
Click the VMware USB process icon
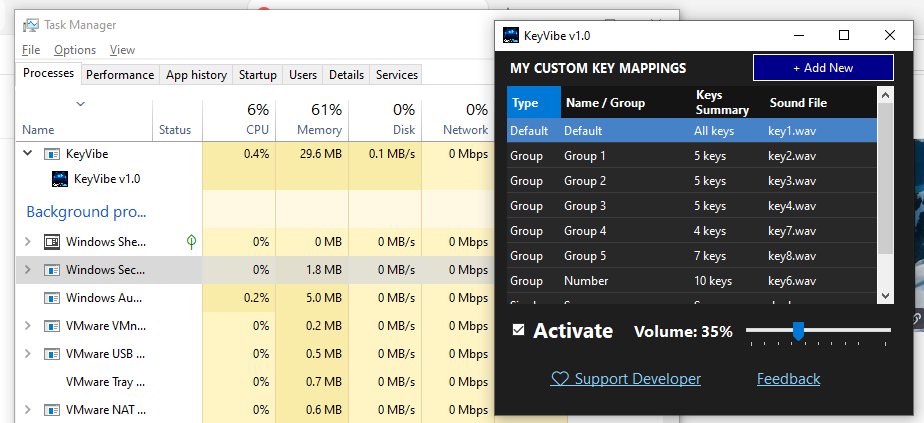tap(52, 354)
